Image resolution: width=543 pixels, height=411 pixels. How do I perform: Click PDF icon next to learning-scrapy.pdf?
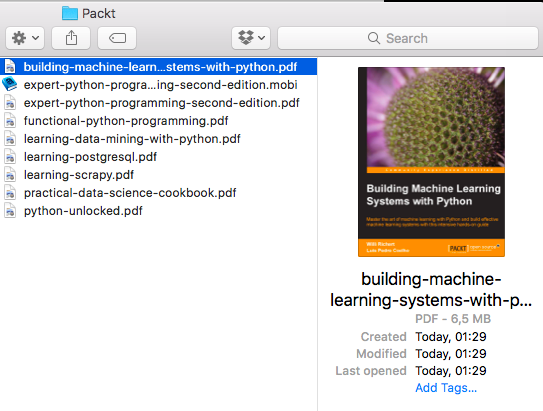(x=10, y=175)
